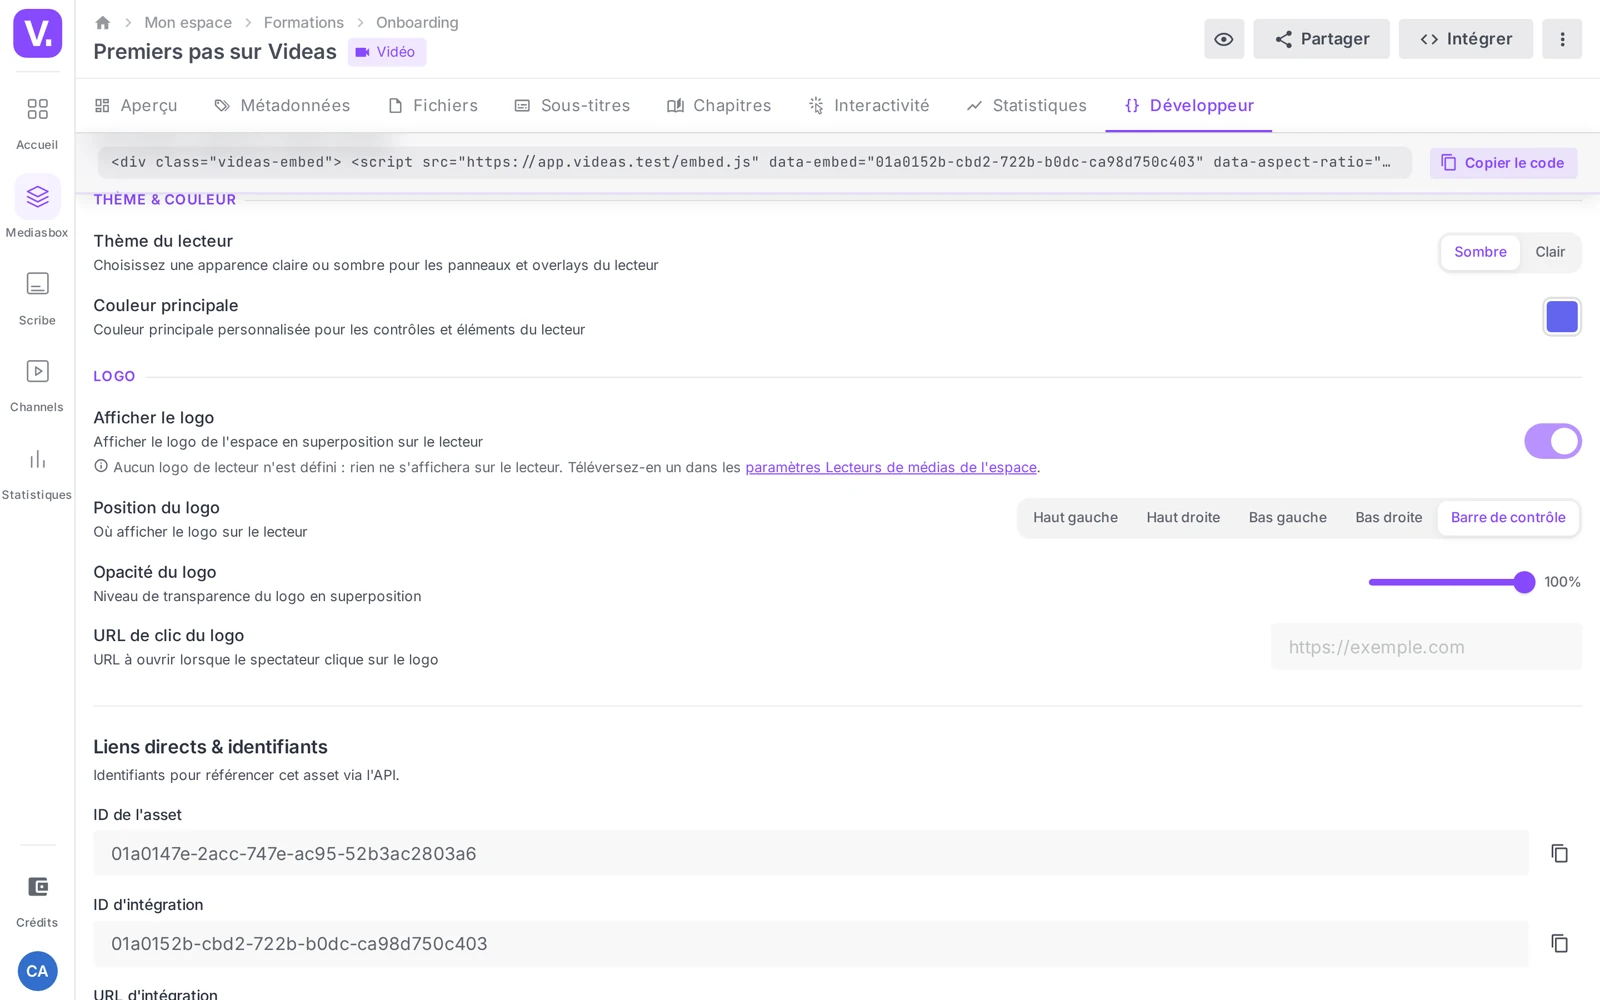Viewport: 1600px width, 1000px height.
Task: Go to Accueil in sidebar
Action: point(37,122)
